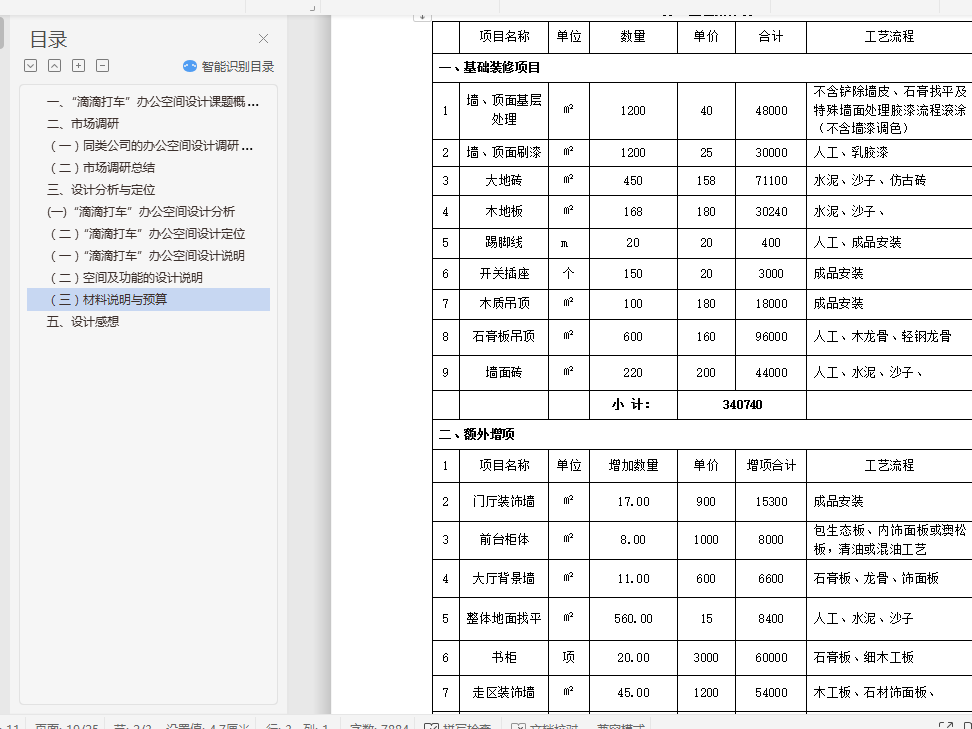972x729 pixels.
Task: Click cell 墙、顶面刷漆
Action: [x=504, y=152]
